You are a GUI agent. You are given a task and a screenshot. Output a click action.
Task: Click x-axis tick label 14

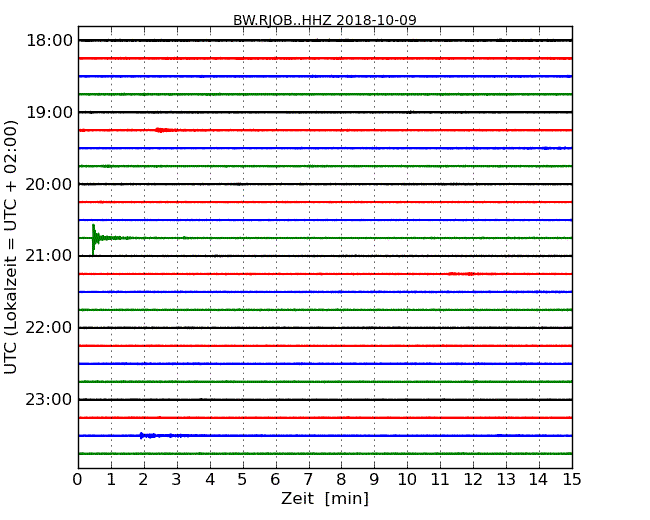[538, 479]
